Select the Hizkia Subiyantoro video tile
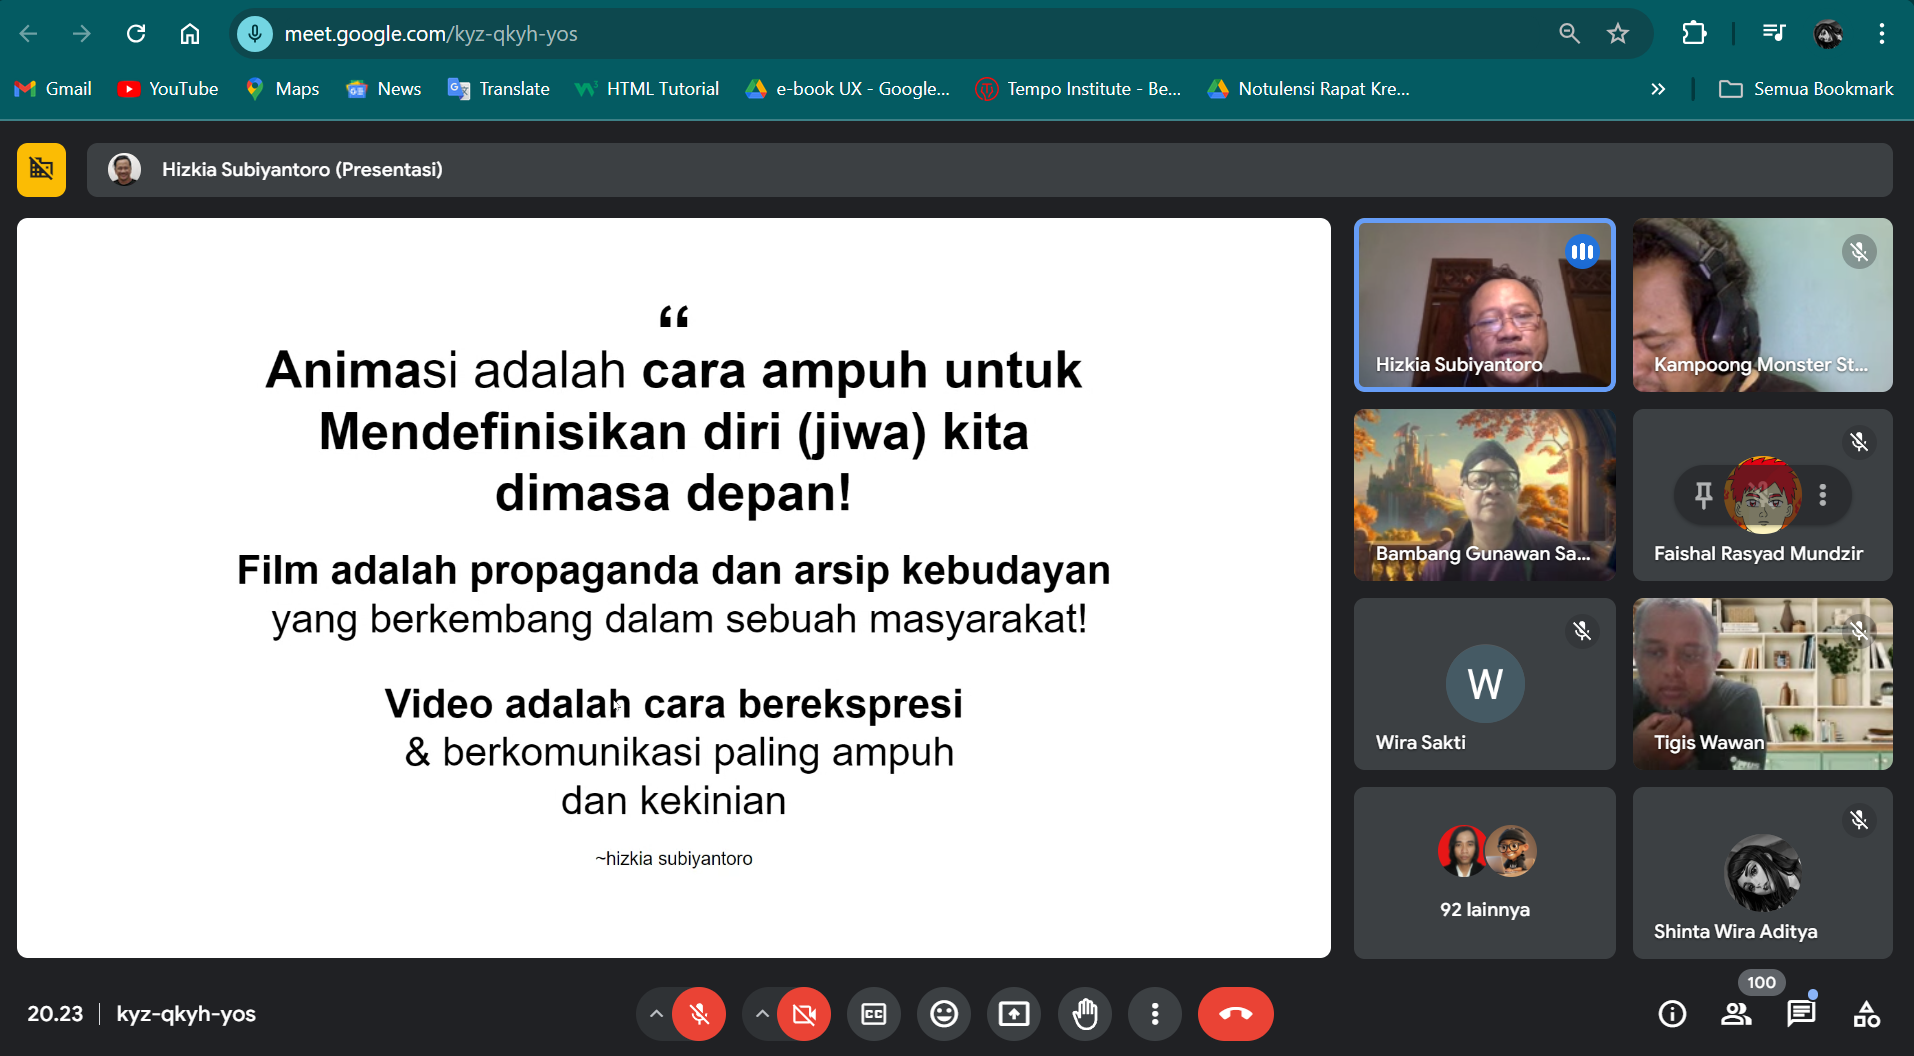1914x1056 pixels. [x=1484, y=304]
